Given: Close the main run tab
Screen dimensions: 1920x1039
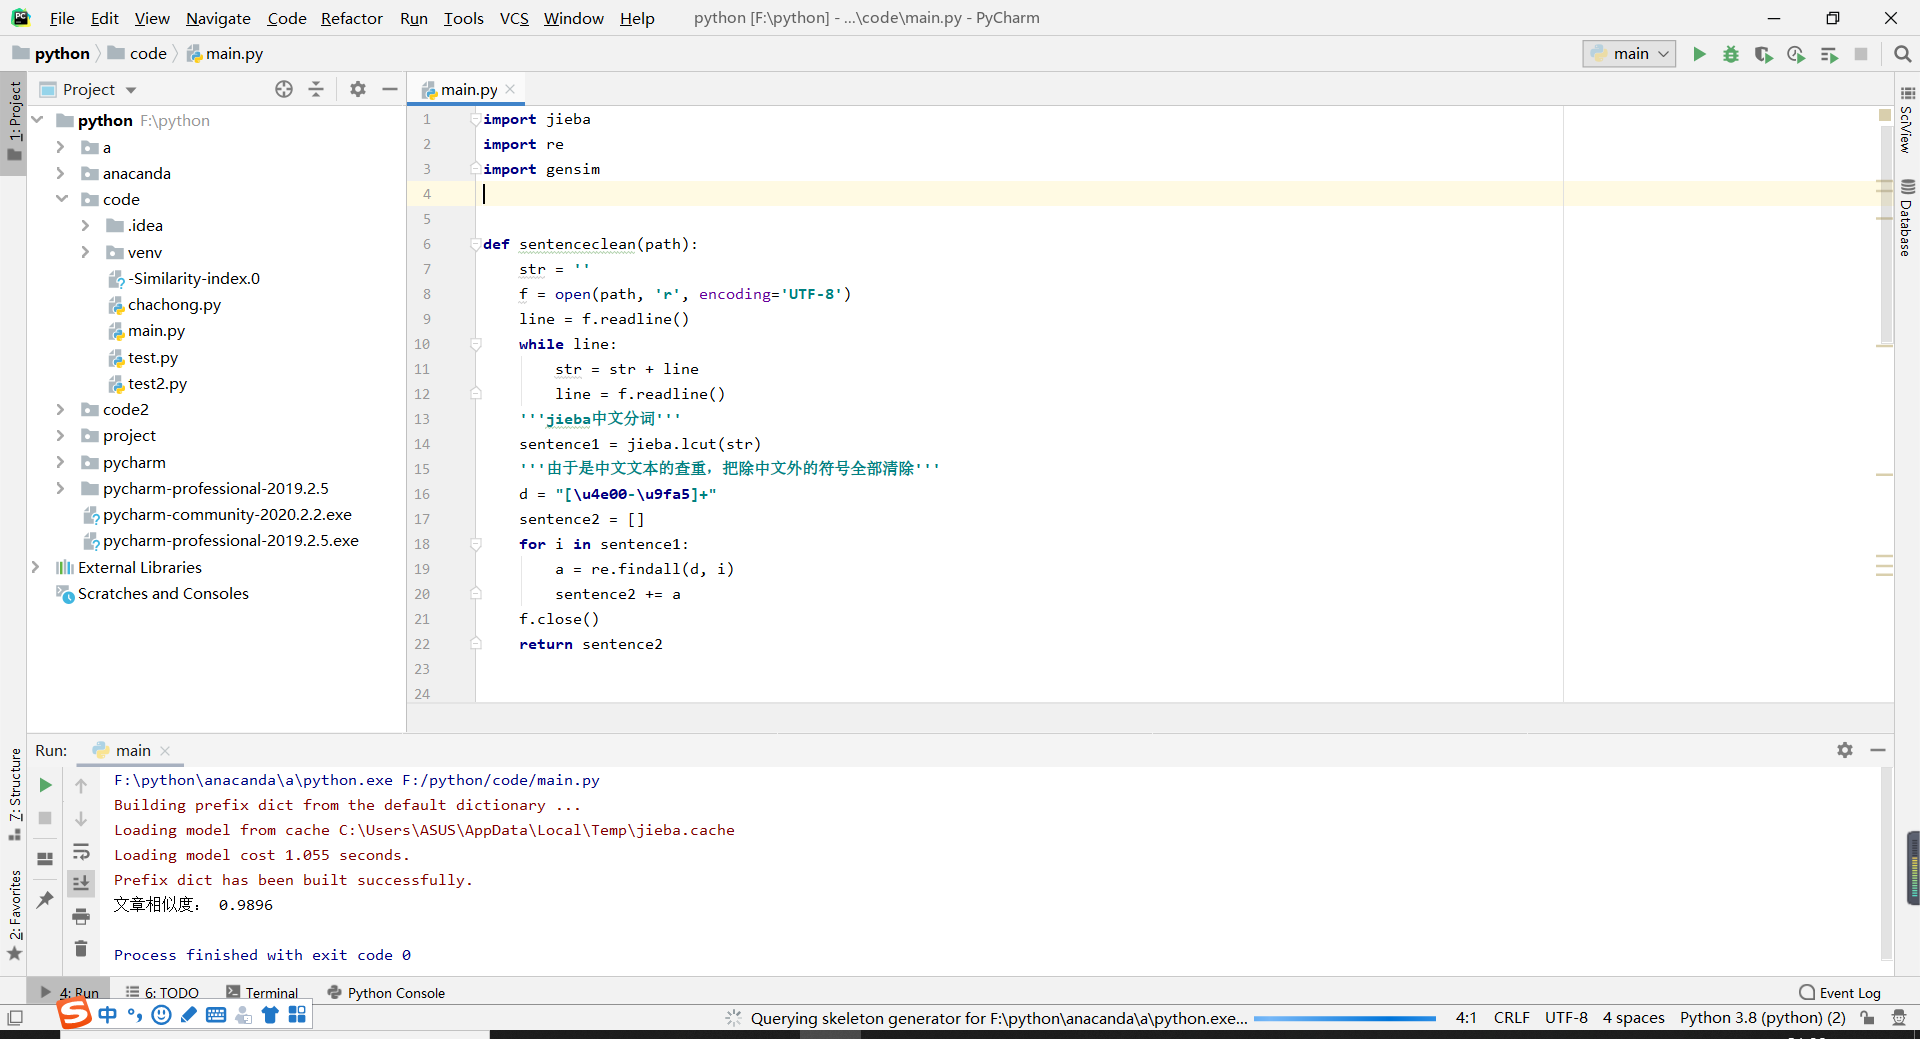Looking at the screenshot, I should 165,751.
